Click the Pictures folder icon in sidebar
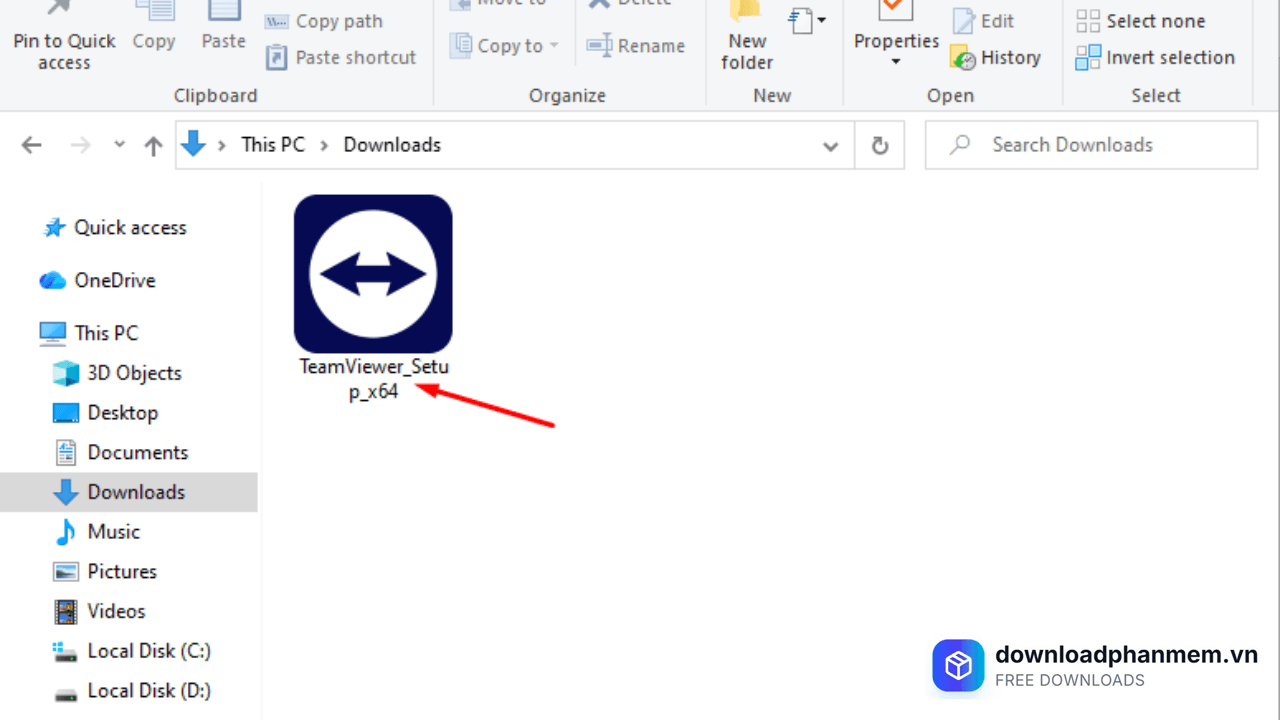 pos(66,572)
